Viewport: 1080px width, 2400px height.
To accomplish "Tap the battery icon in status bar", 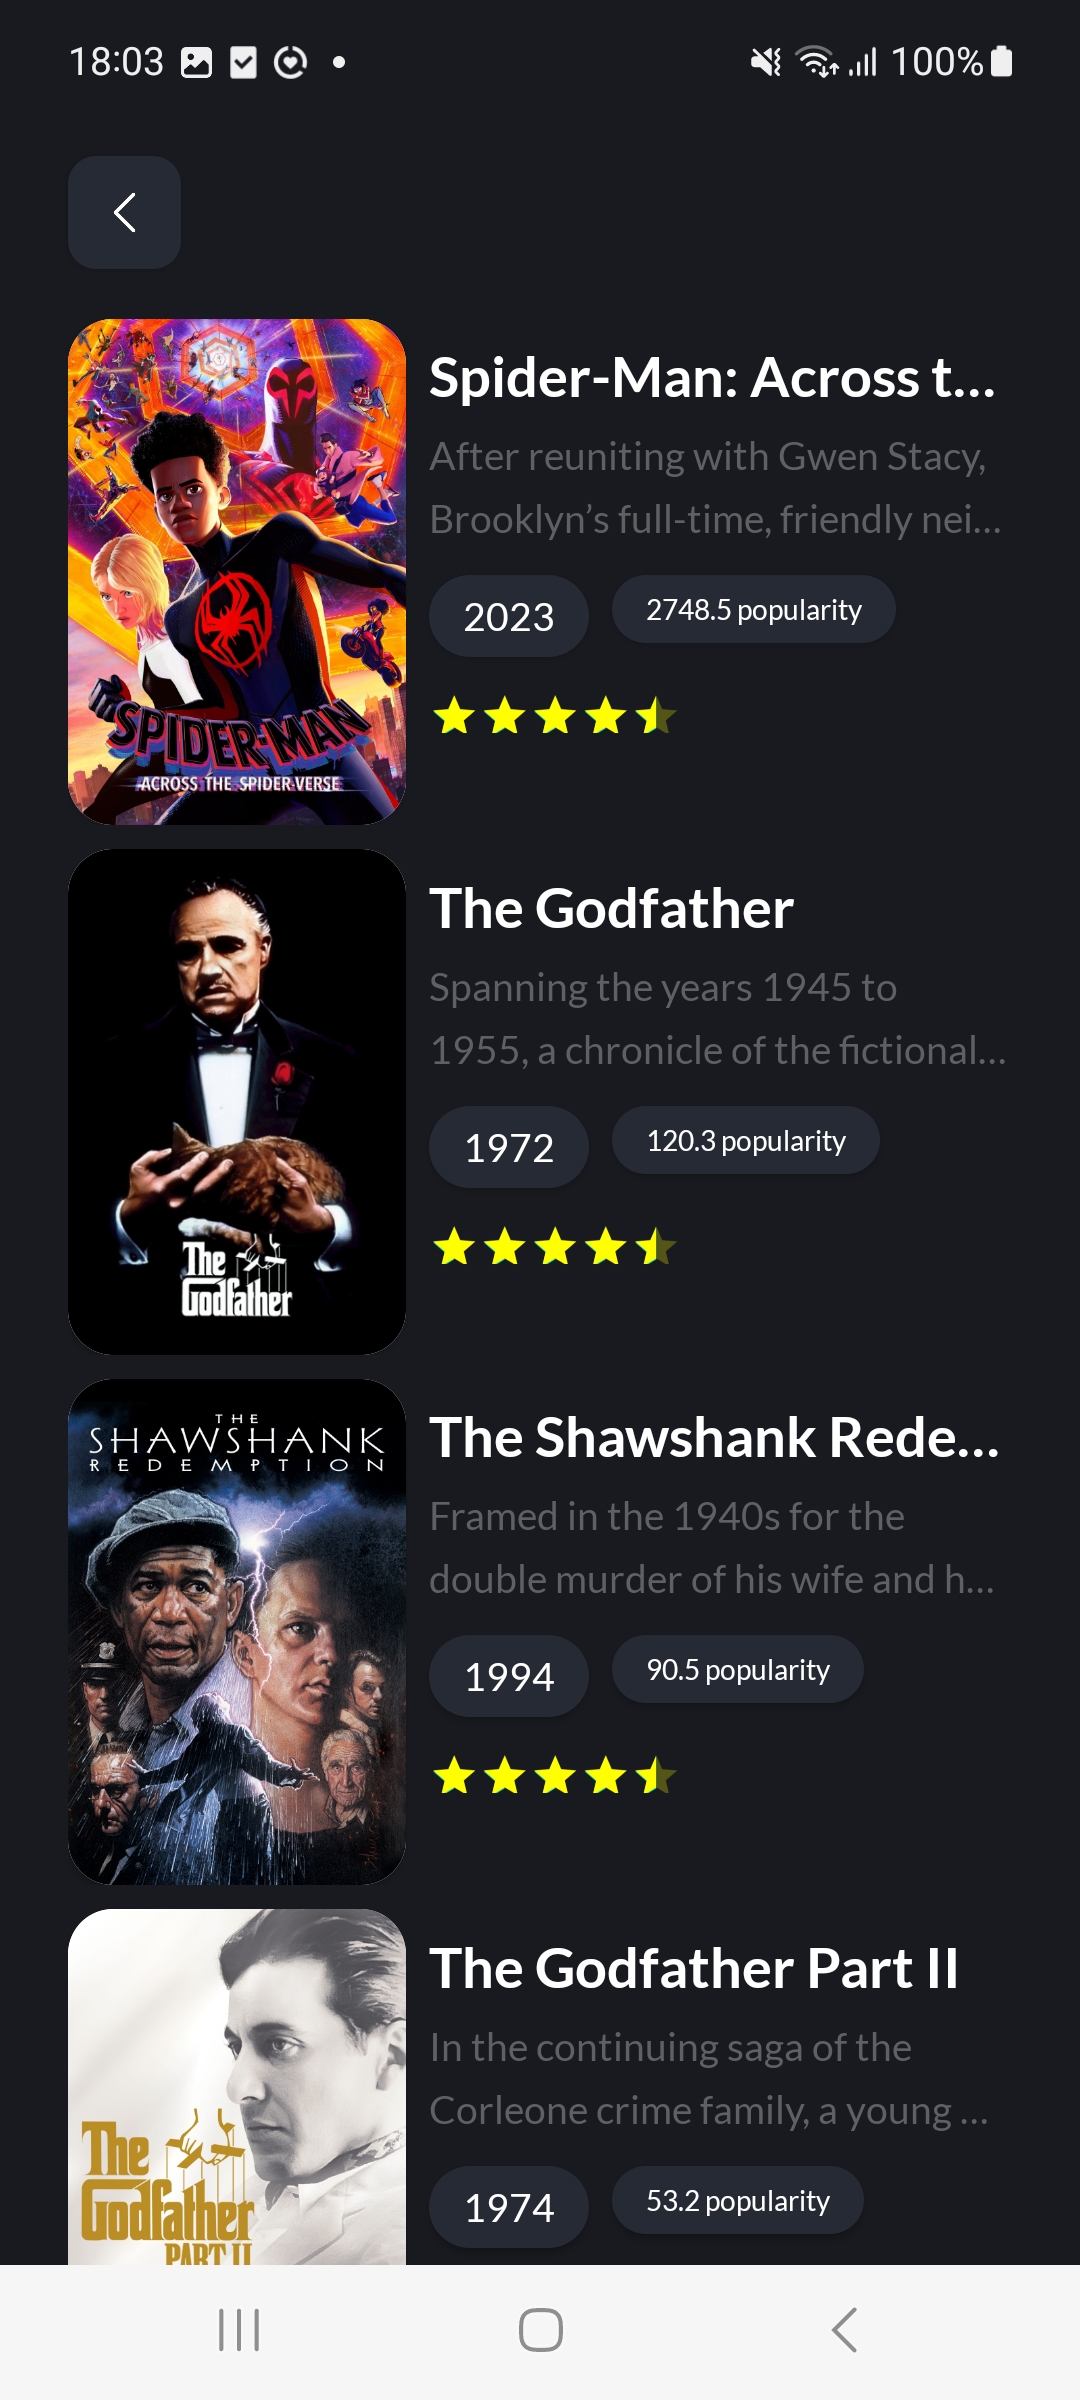I will click(1001, 62).
